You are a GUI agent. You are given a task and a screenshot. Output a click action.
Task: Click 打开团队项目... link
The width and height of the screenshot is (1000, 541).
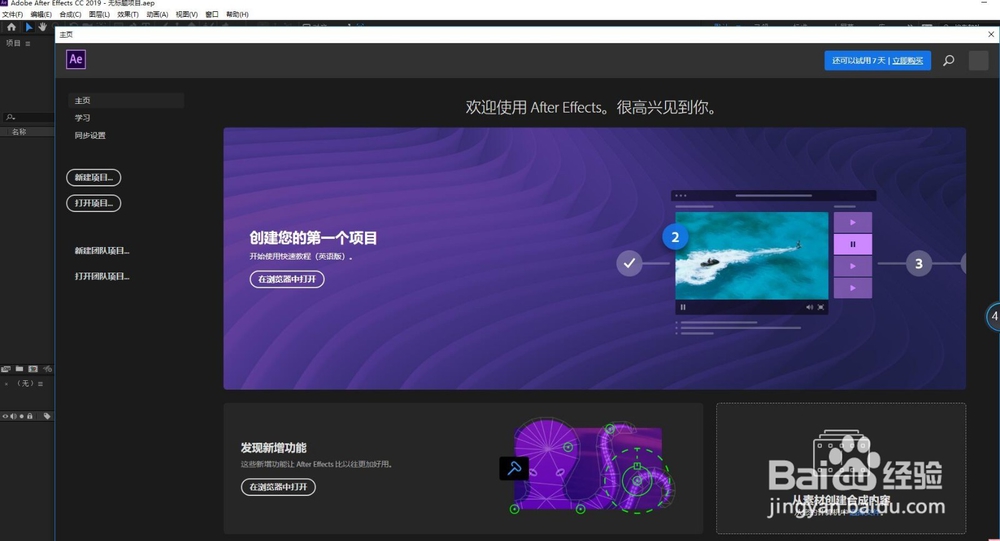pyautogui.click(x=102, y=276)
